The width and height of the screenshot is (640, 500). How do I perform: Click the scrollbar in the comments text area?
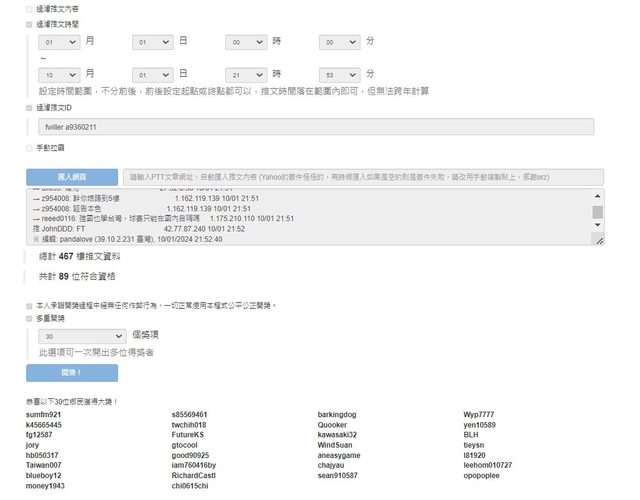pyautogui.click(x=598, y=213)
